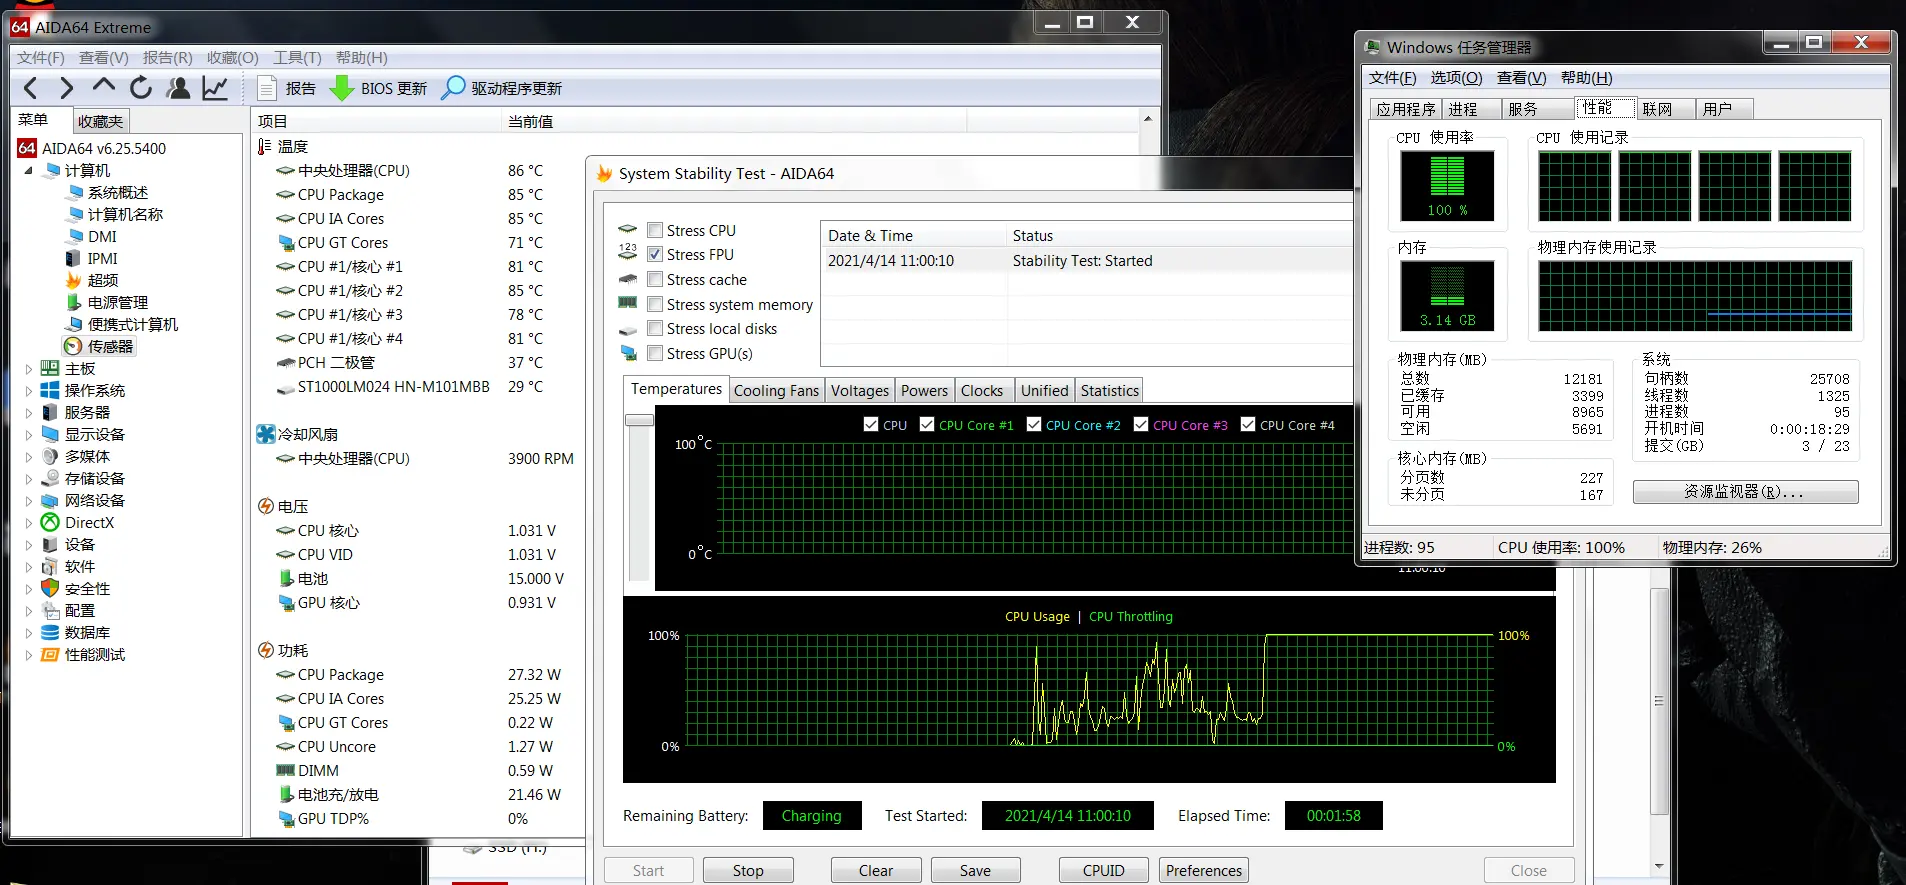Click the AIDA64 v6.25.5400 root icon
1906x885 pixels.
[x=27, y=148]
